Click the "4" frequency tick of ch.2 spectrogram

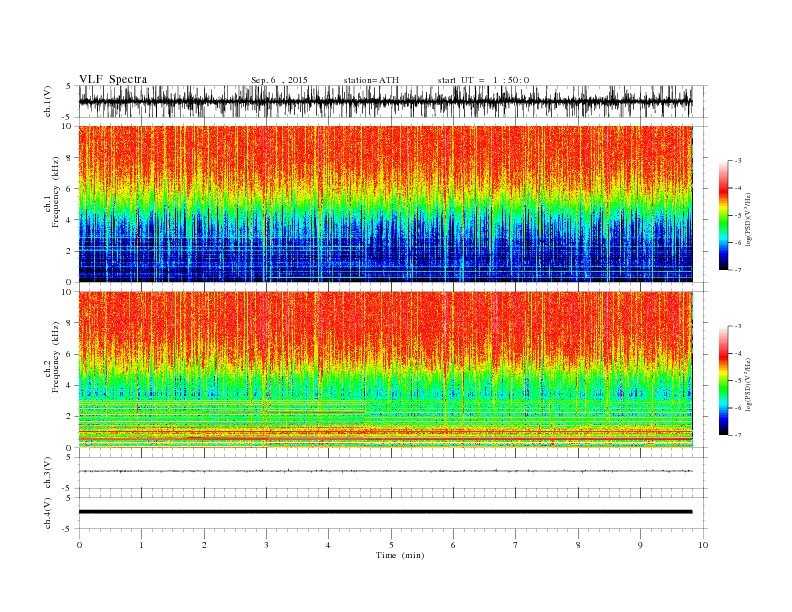tap(70, 385)
